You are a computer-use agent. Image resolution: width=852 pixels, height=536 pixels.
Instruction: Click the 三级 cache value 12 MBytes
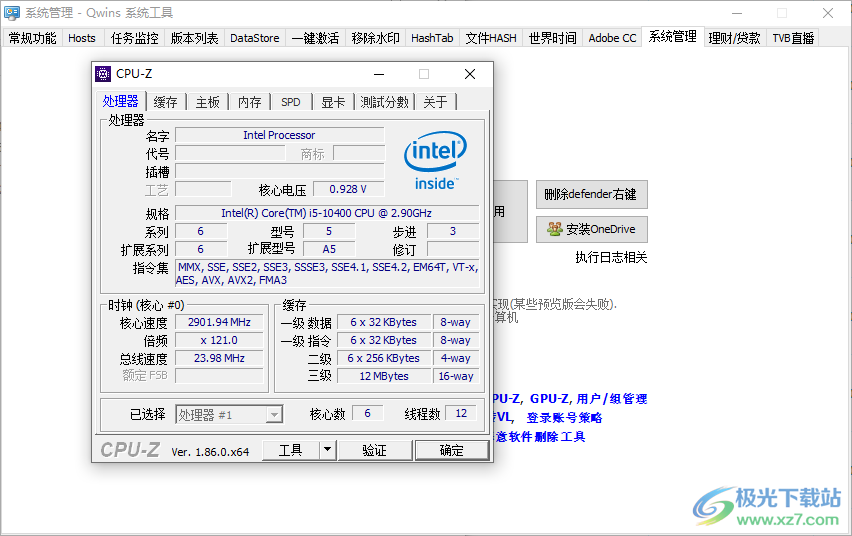(384, 376)
